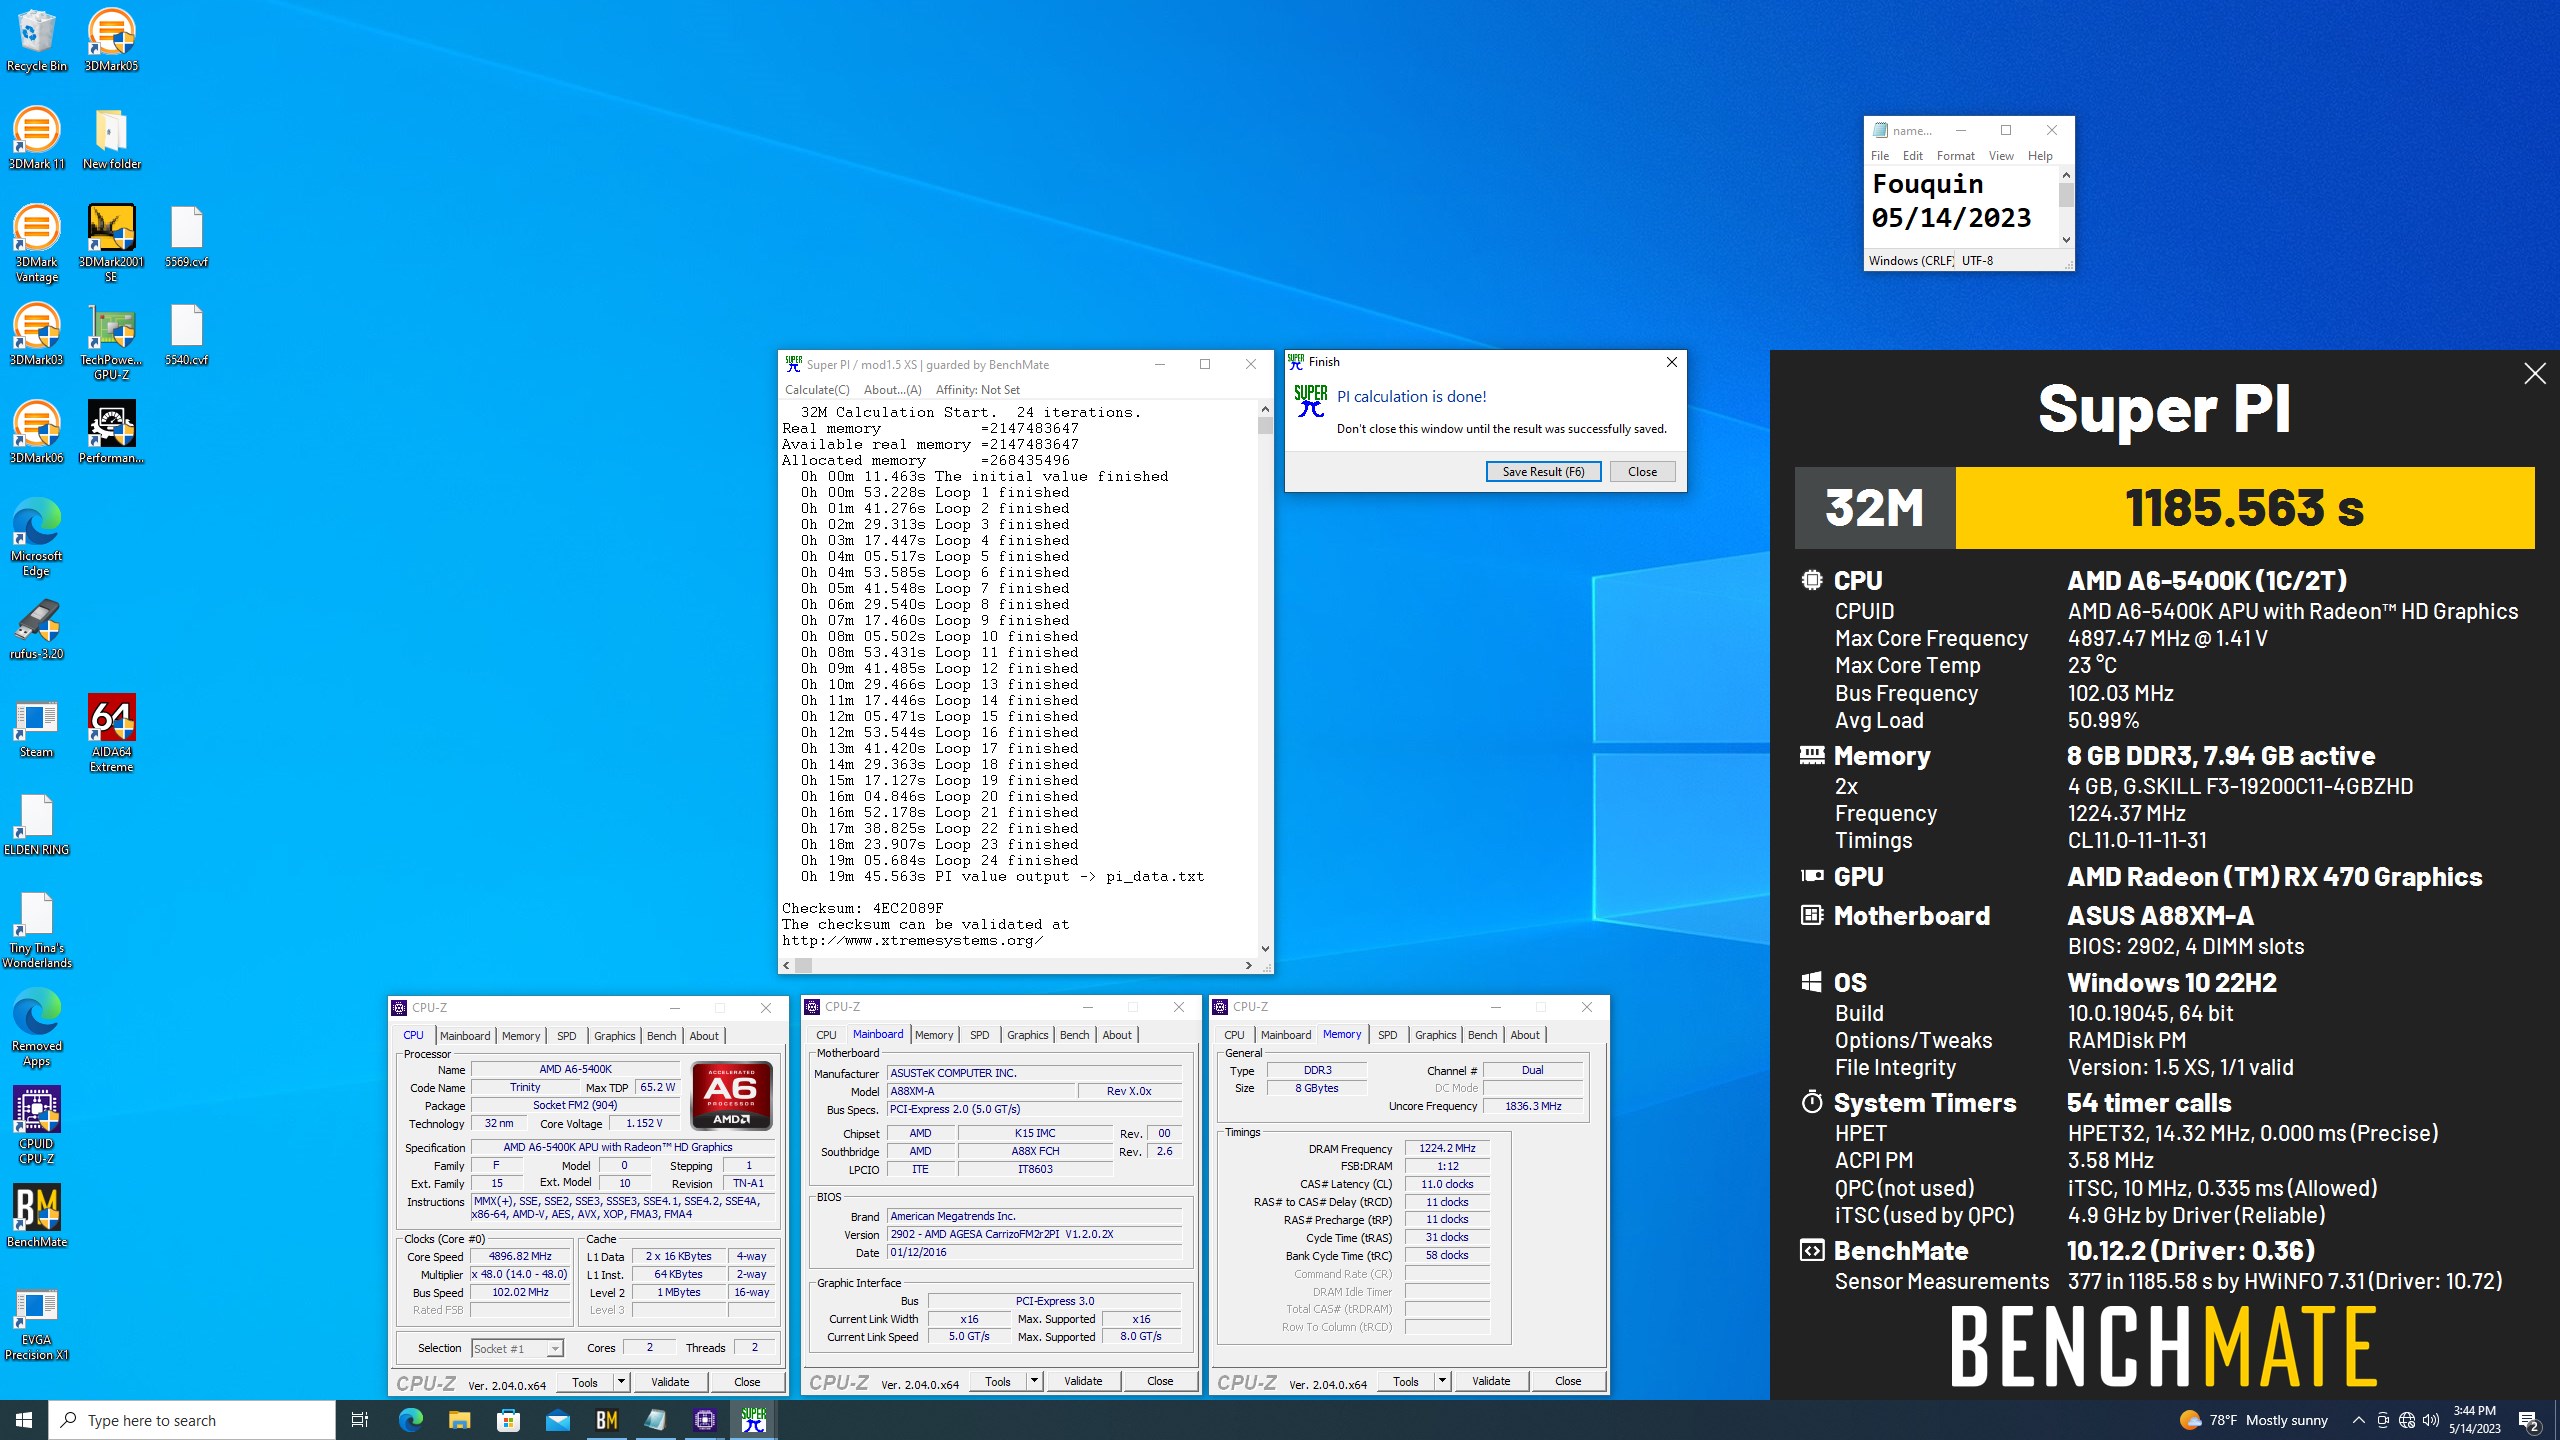Image resolution: width=2560 pixels, height=1440 pixels.
Task: Select the 5540.cvf file icon
Action: [x=186, y=335]
